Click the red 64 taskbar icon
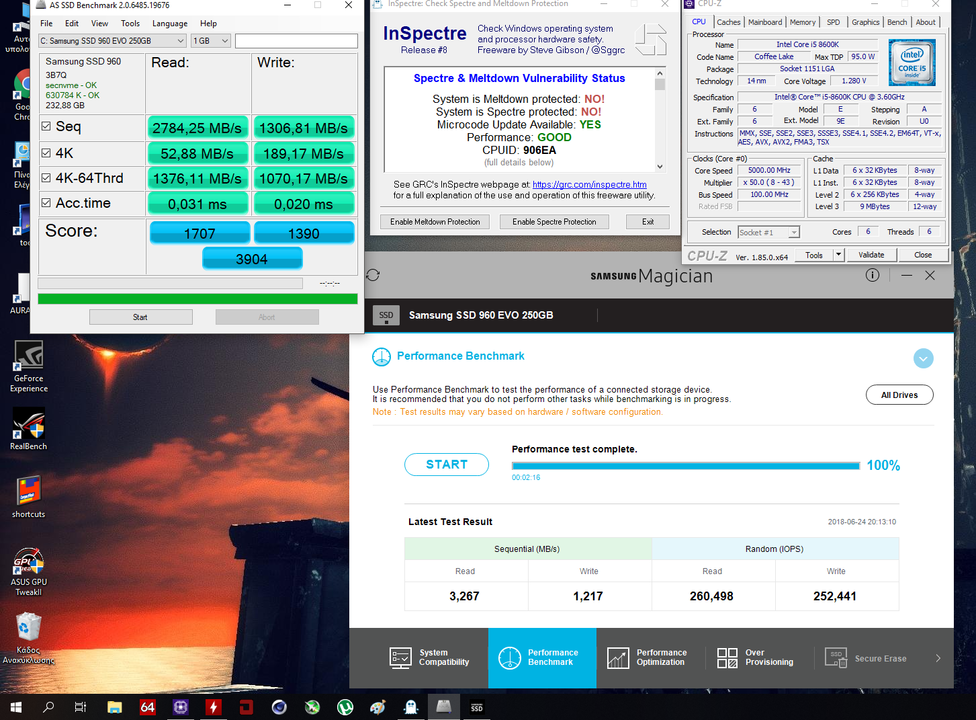 point(148,707)
